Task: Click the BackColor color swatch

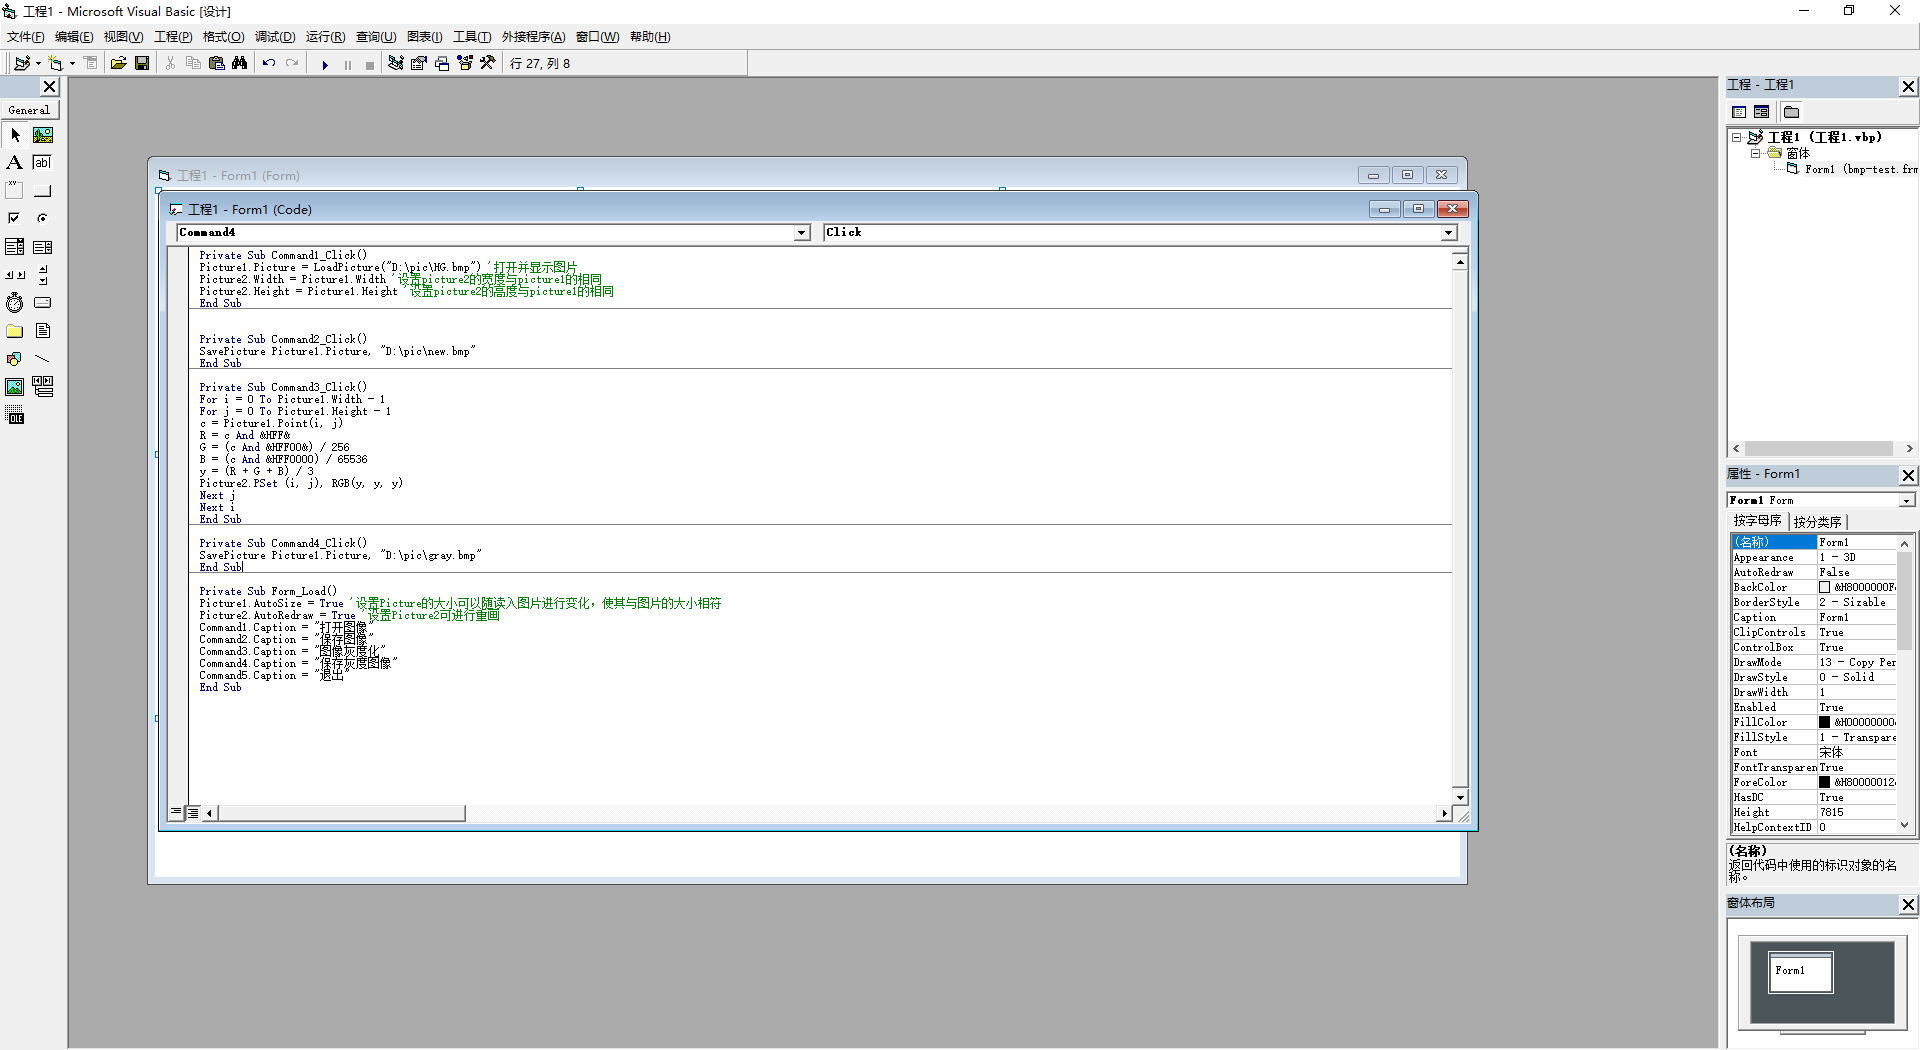Action: 1824,588
